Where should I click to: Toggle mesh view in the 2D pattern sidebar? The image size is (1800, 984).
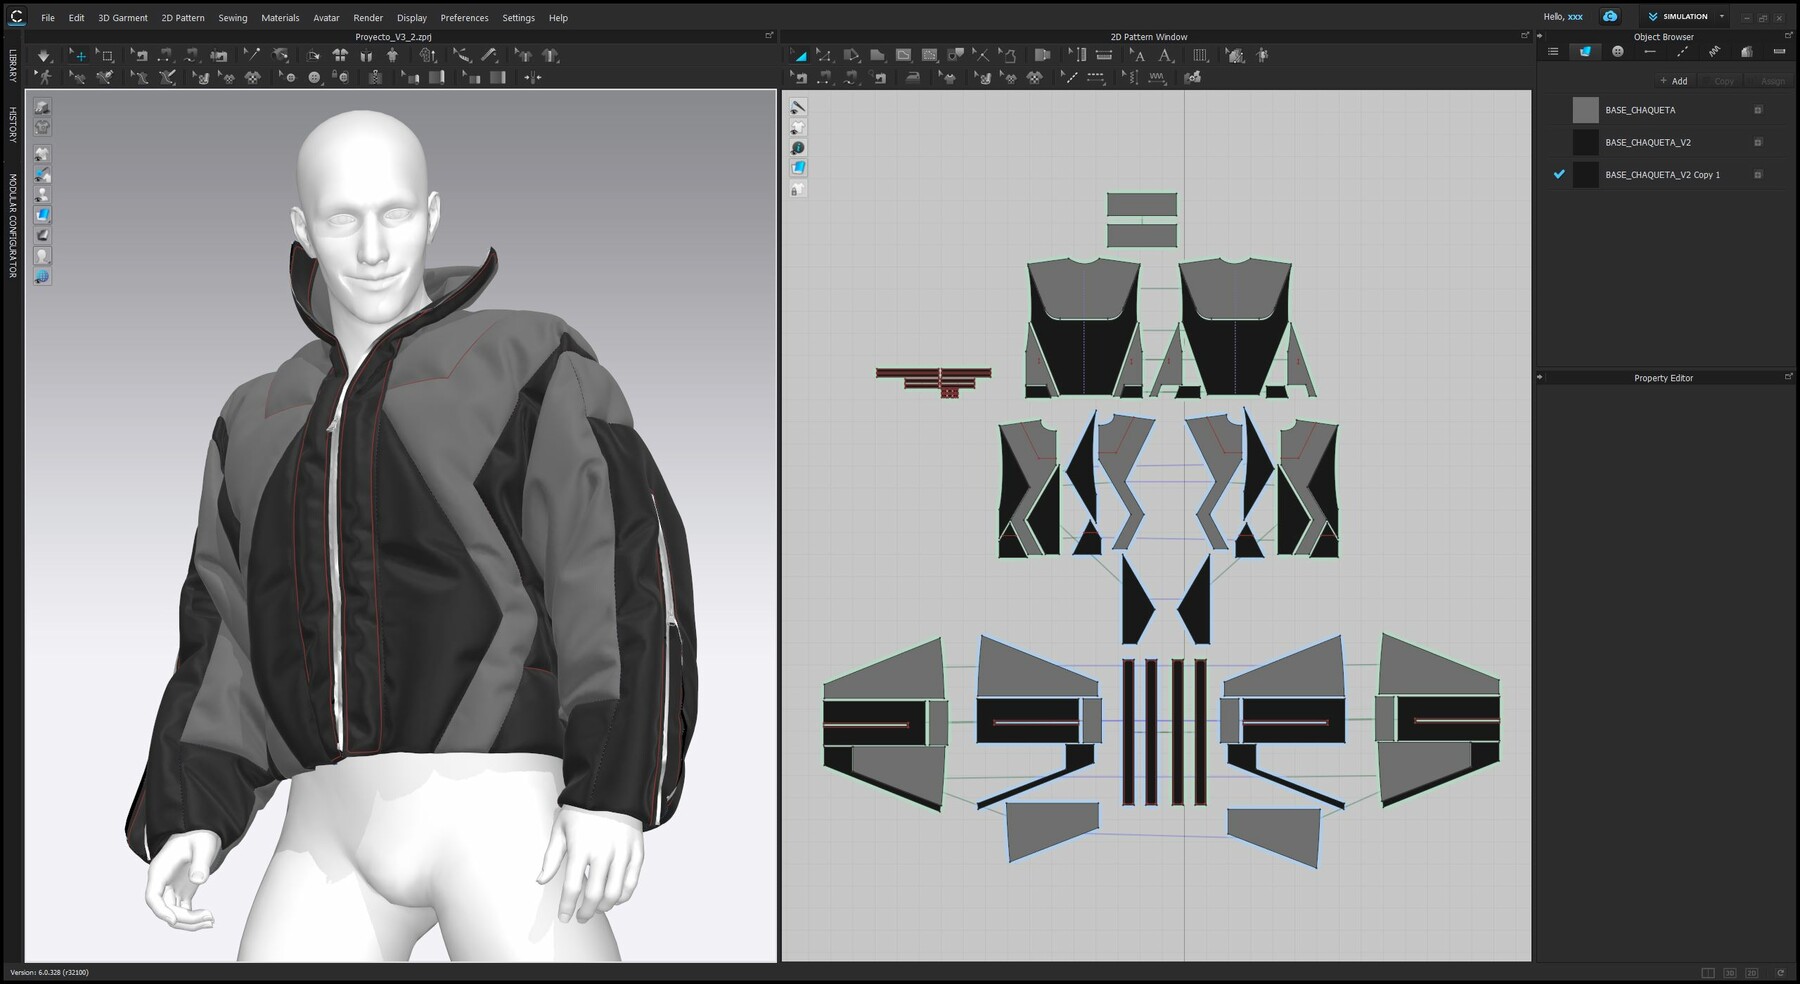pos(798,126)
